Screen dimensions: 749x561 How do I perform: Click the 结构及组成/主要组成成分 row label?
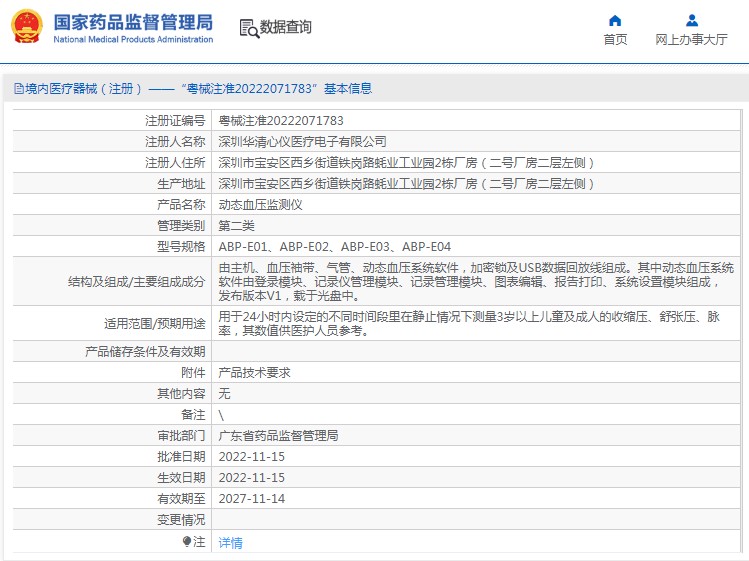pos(136,282)
